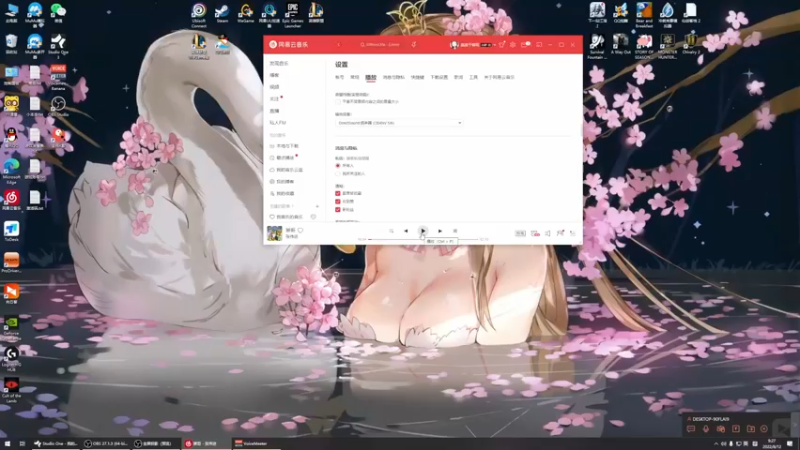Switch to the 工具 settings tab
Viewport: 800px width, 450px height.
point(473,78)
